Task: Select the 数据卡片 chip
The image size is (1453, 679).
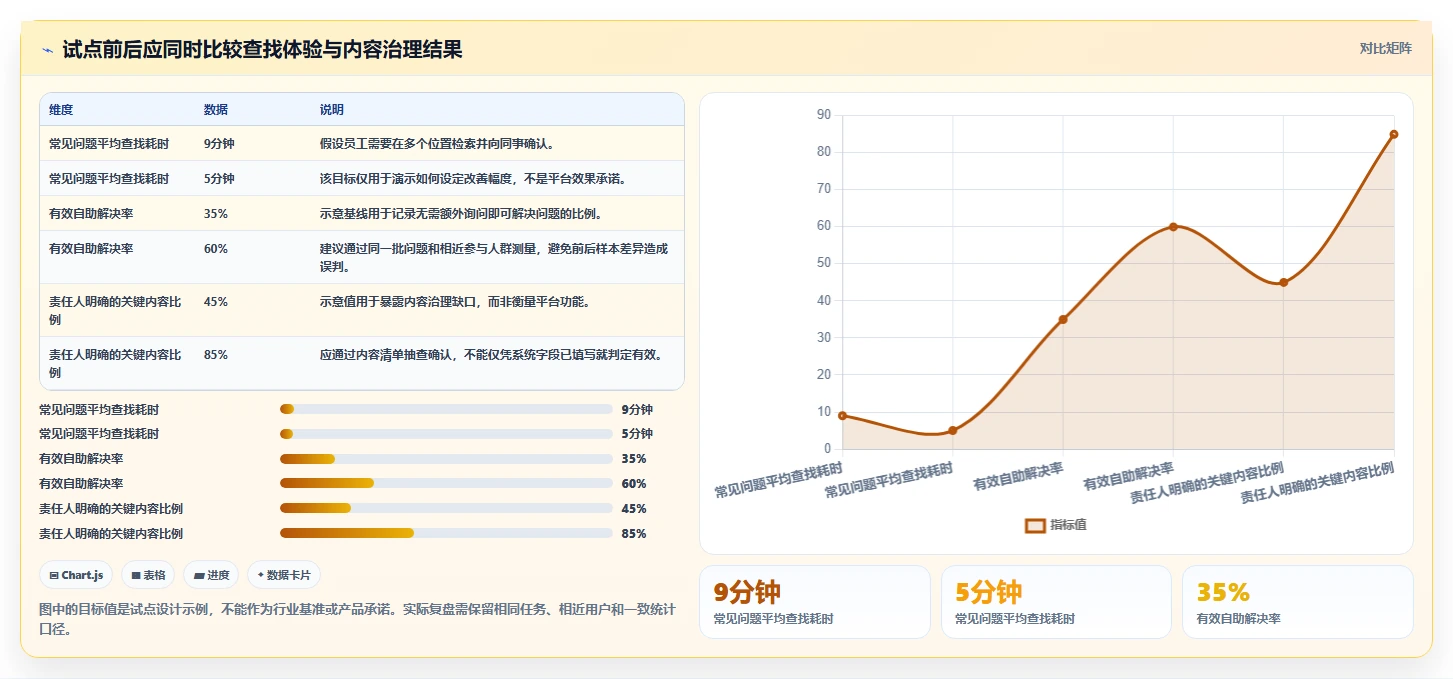Action: (x=284, y=575)
